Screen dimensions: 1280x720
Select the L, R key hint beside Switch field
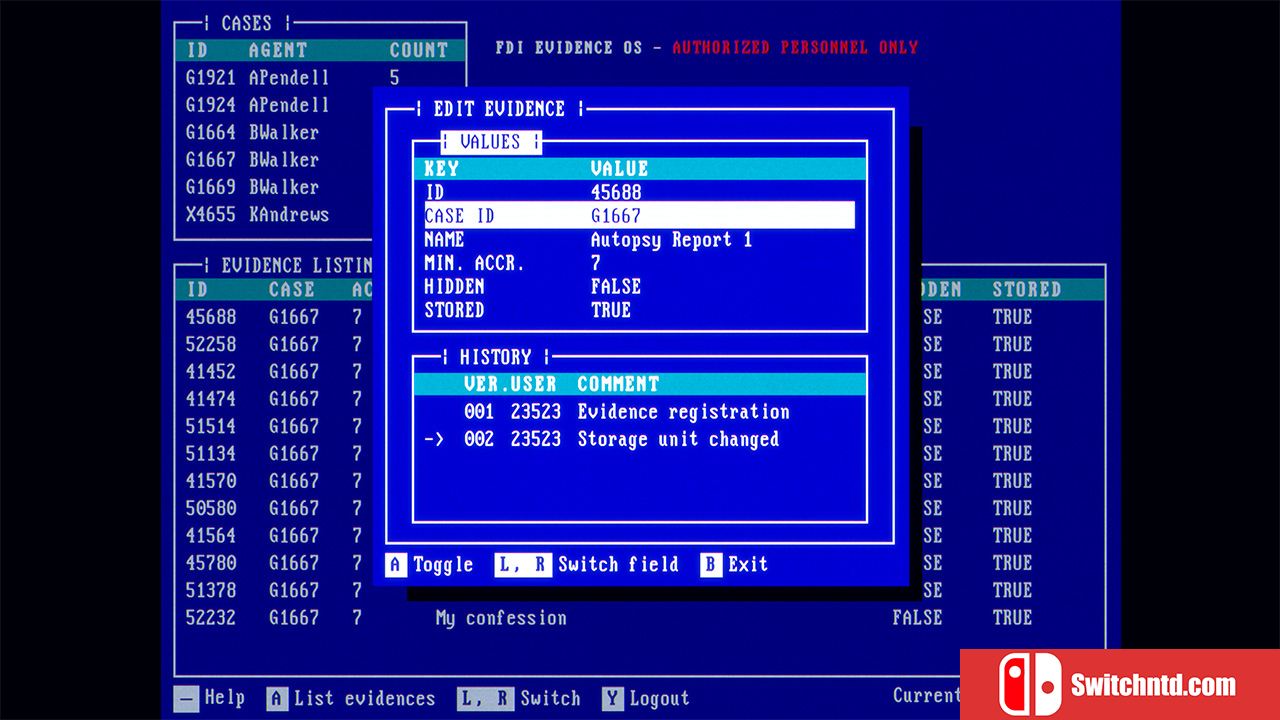[523, 565]
